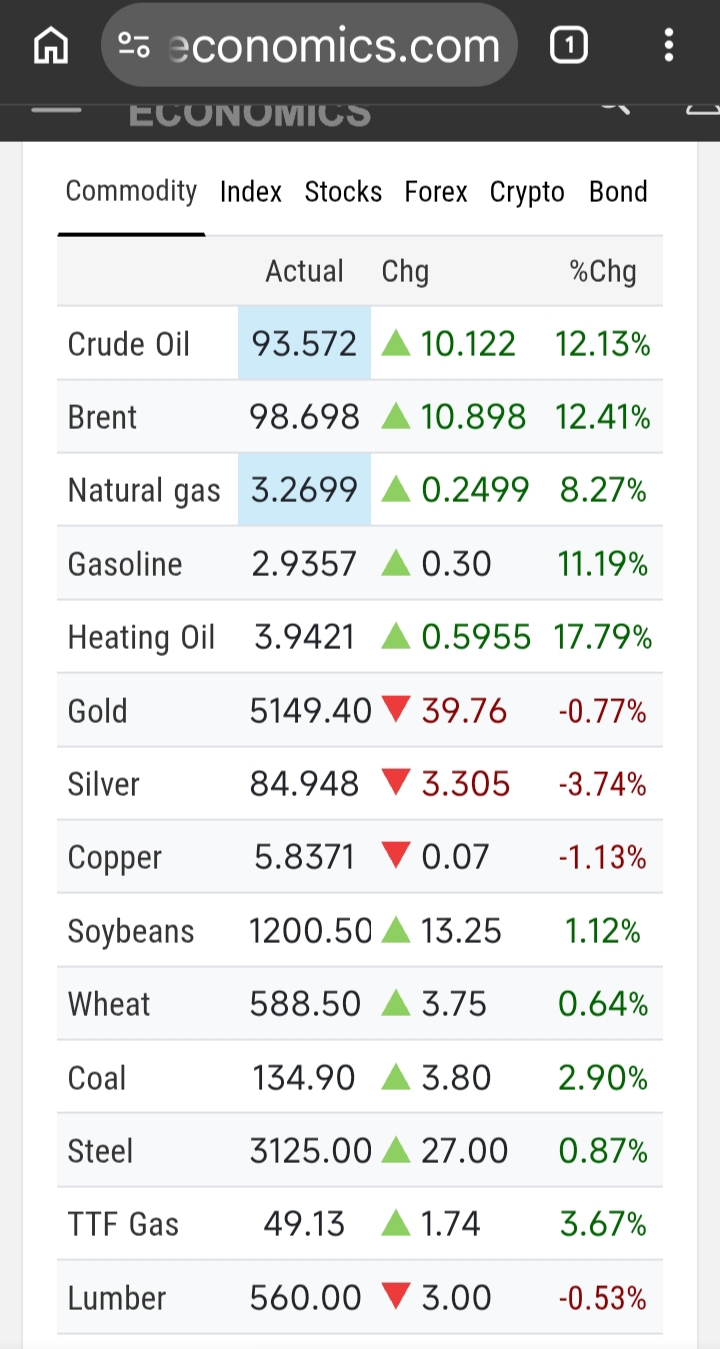
Task: Switch to the Stocks tab
Action: pyautogui.click(x=343, y=192)
